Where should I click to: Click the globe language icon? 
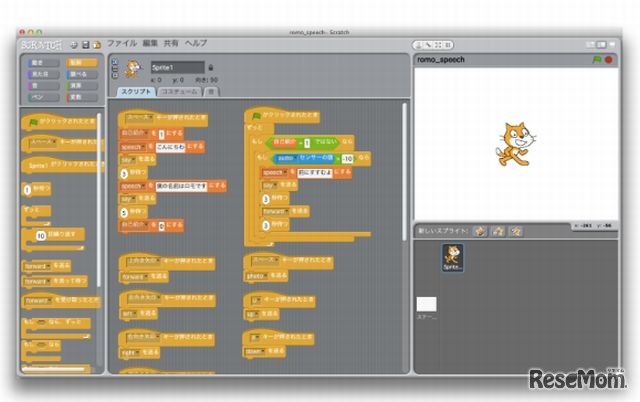pyautogui.click(x=73, y=44)
